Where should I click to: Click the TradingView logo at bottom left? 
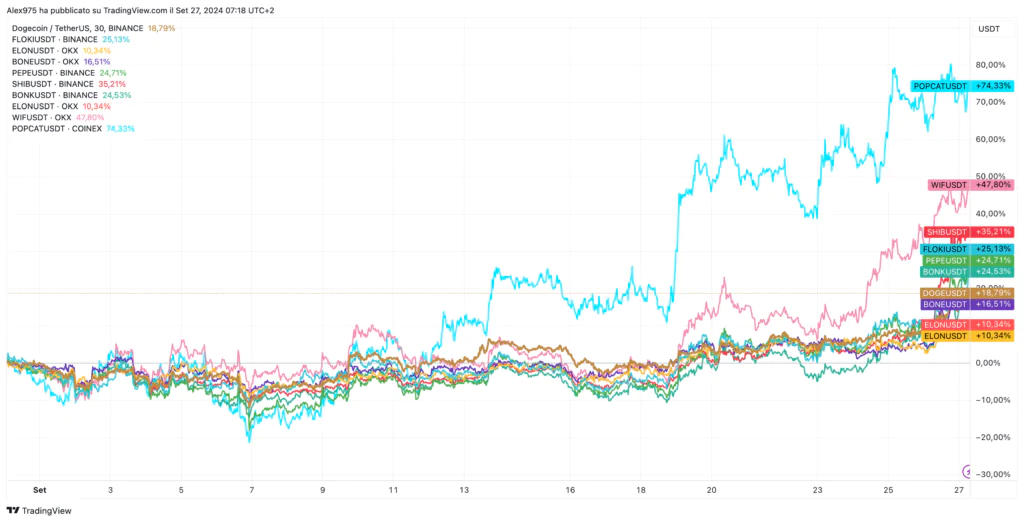(38, 511)
